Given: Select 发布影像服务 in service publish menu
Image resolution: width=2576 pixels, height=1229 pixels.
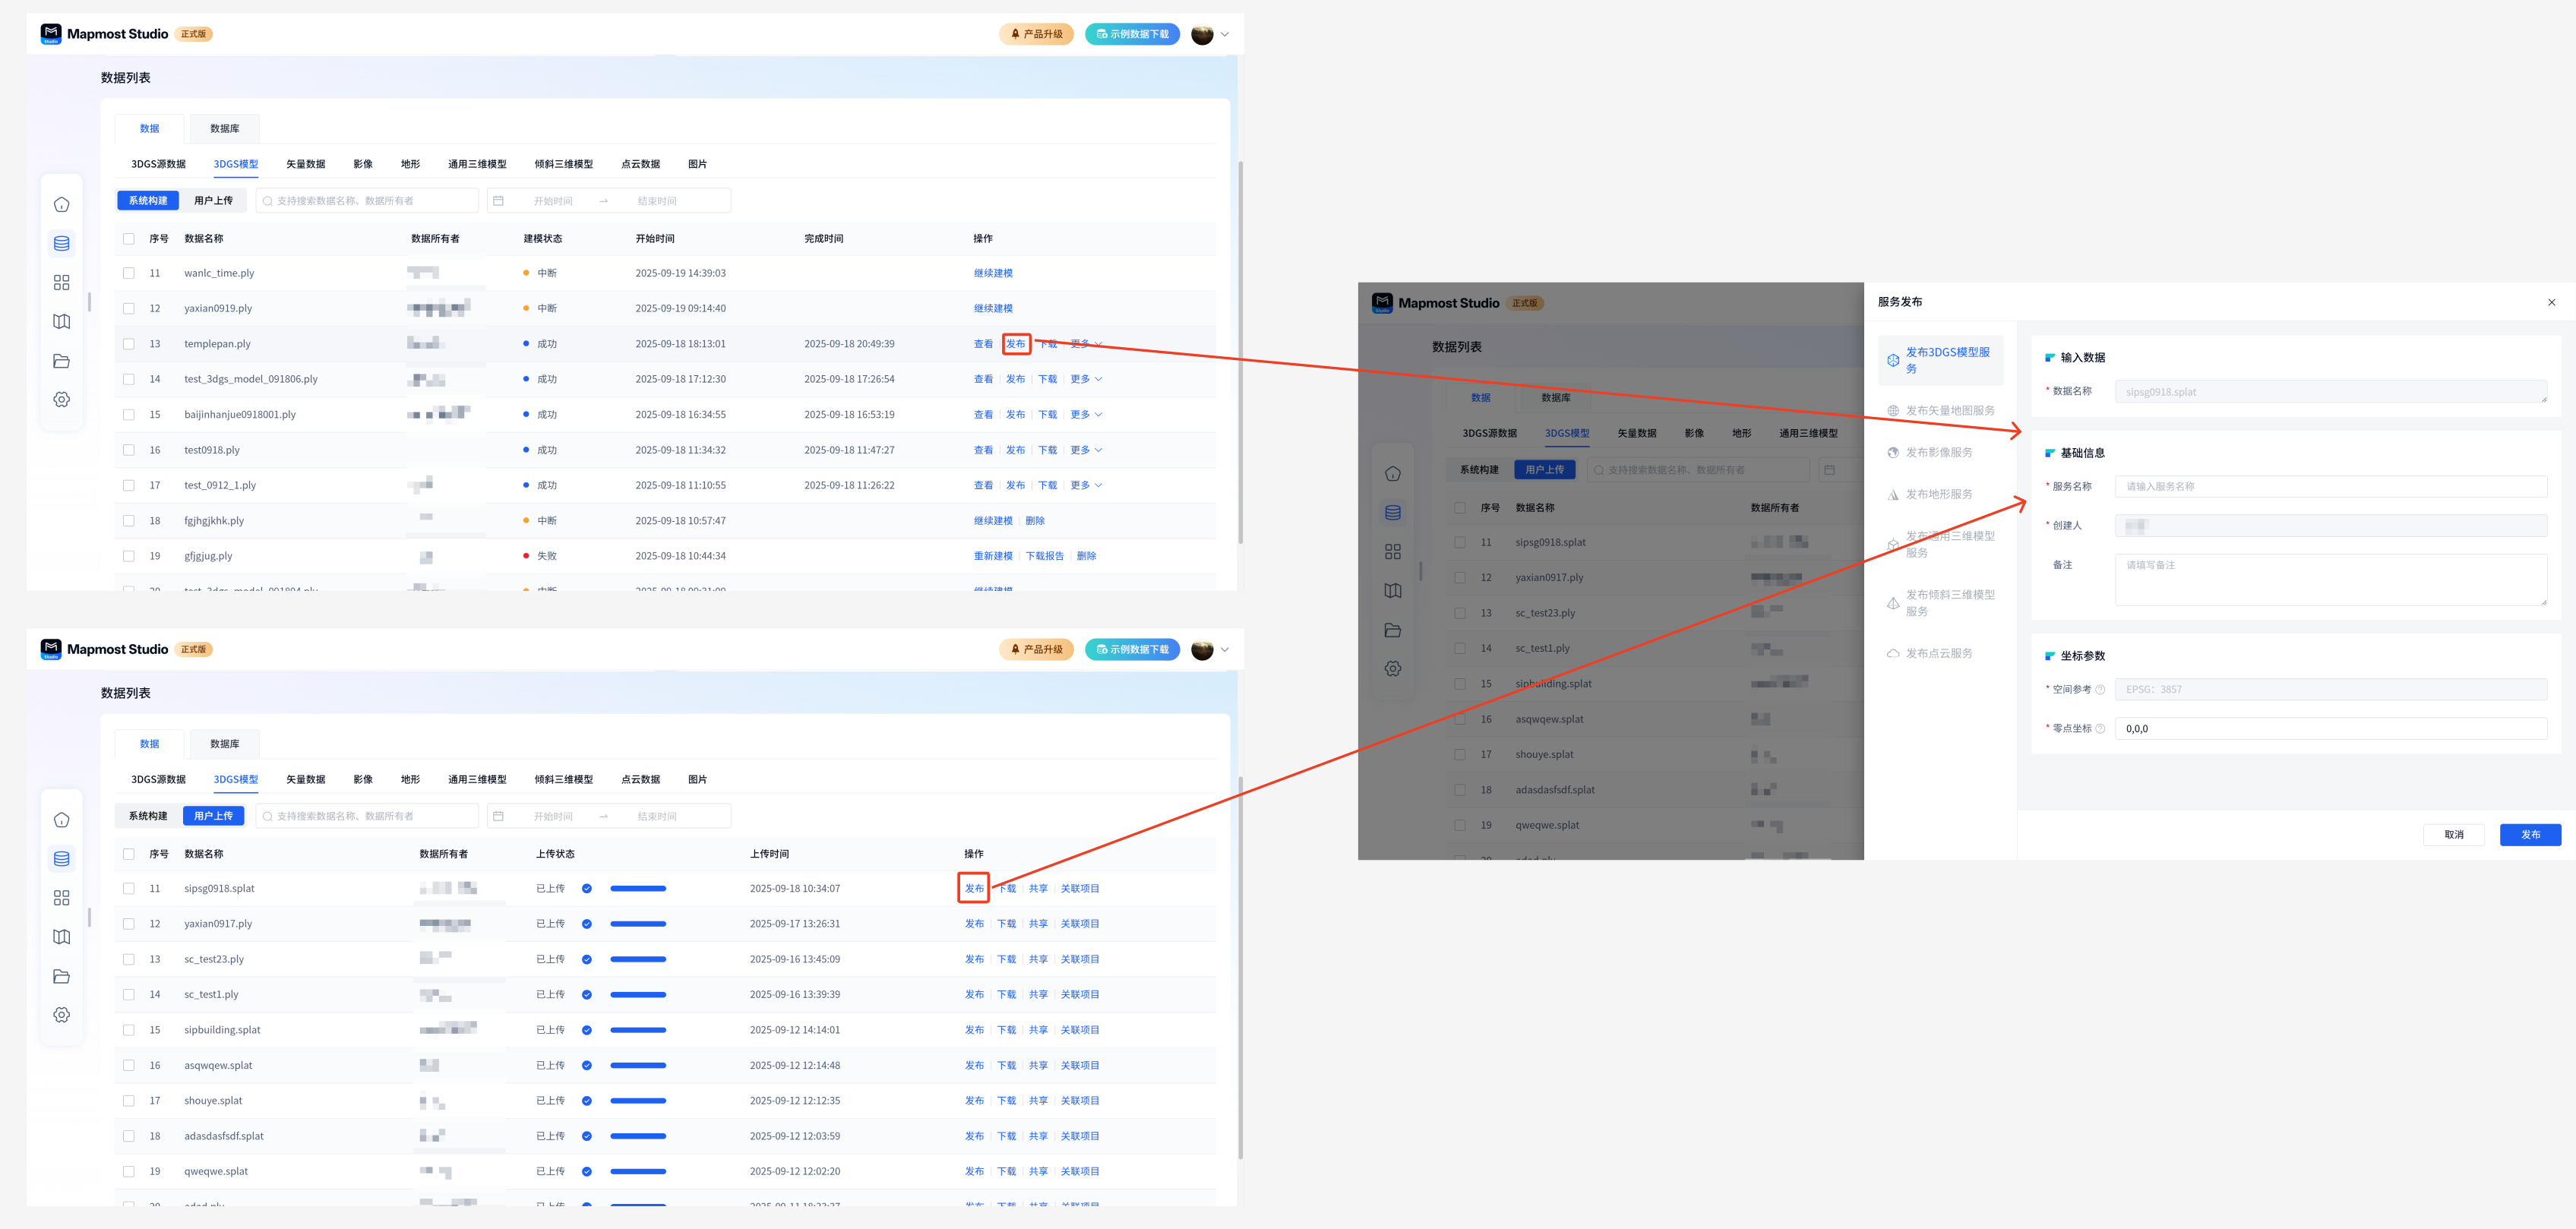Looking at the screenshot, I should coord(1938,453).
